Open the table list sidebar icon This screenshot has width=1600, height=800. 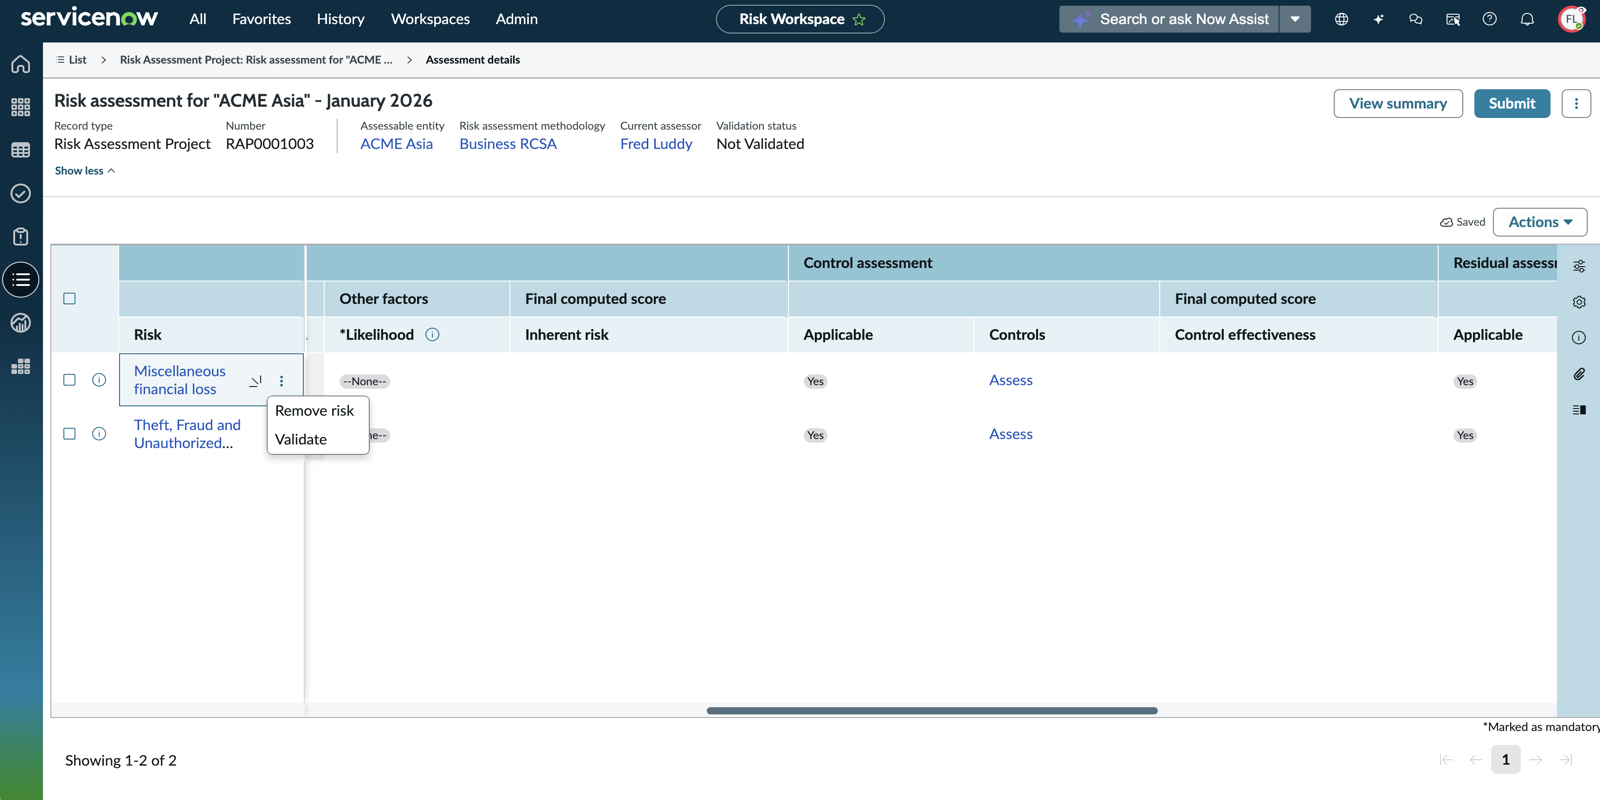coord(21,150)
